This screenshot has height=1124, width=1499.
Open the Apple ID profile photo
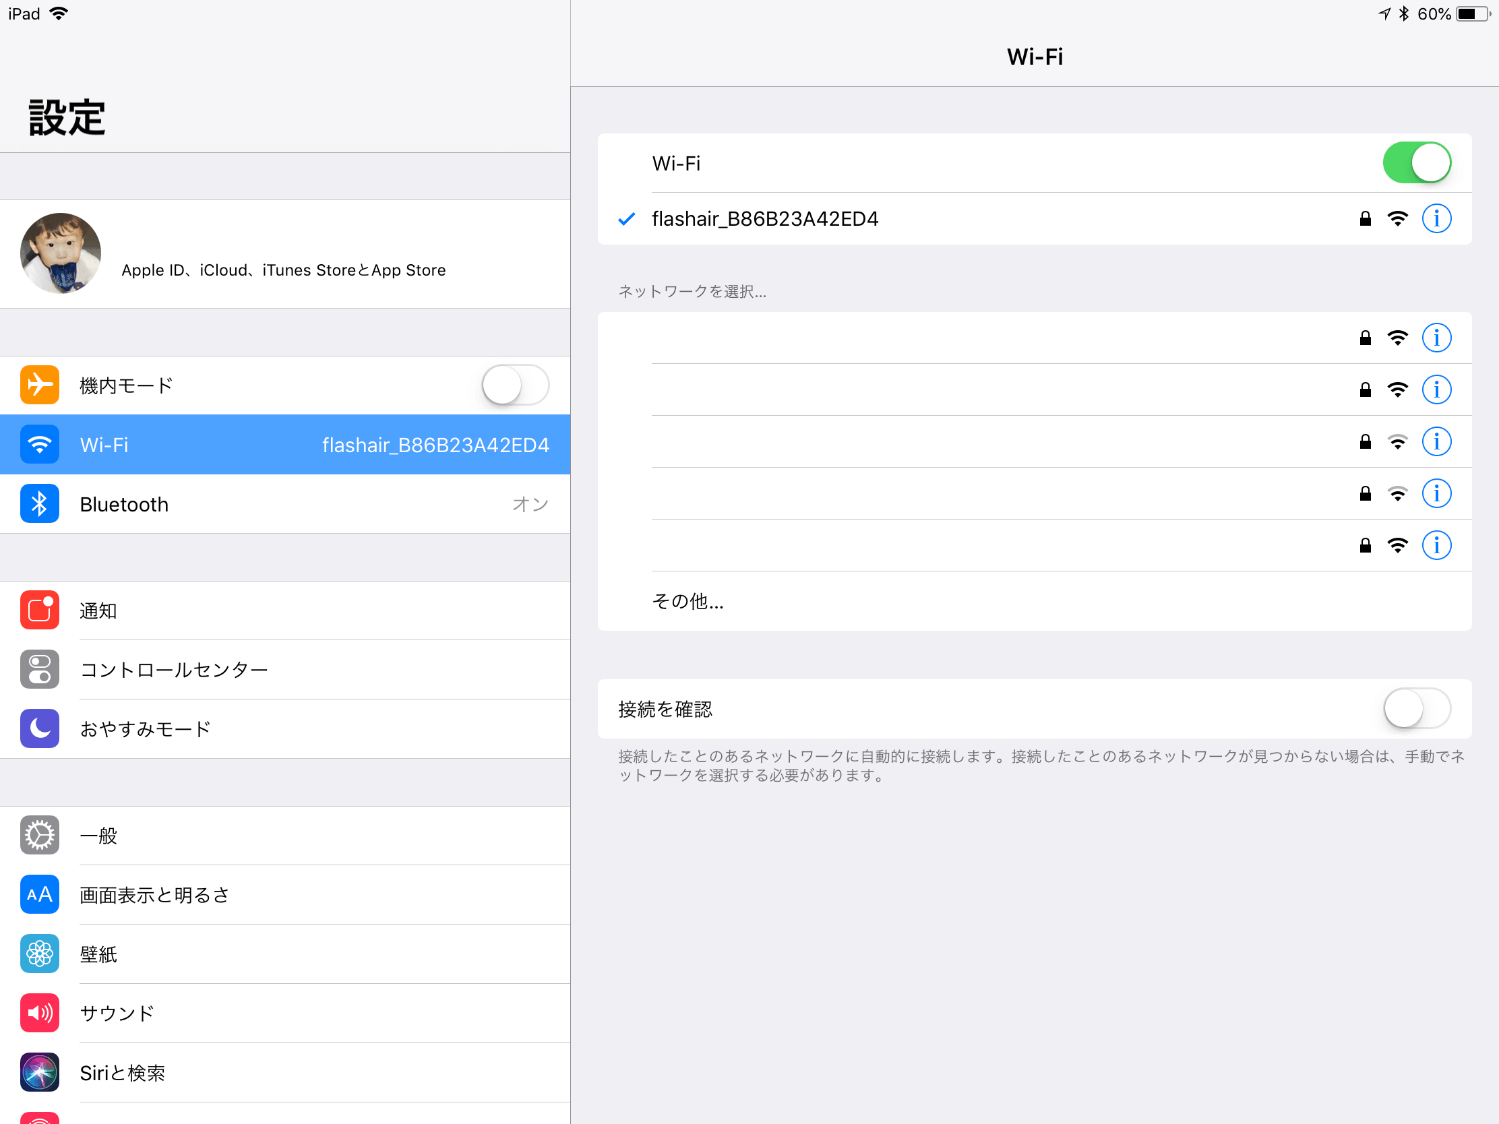60,253
